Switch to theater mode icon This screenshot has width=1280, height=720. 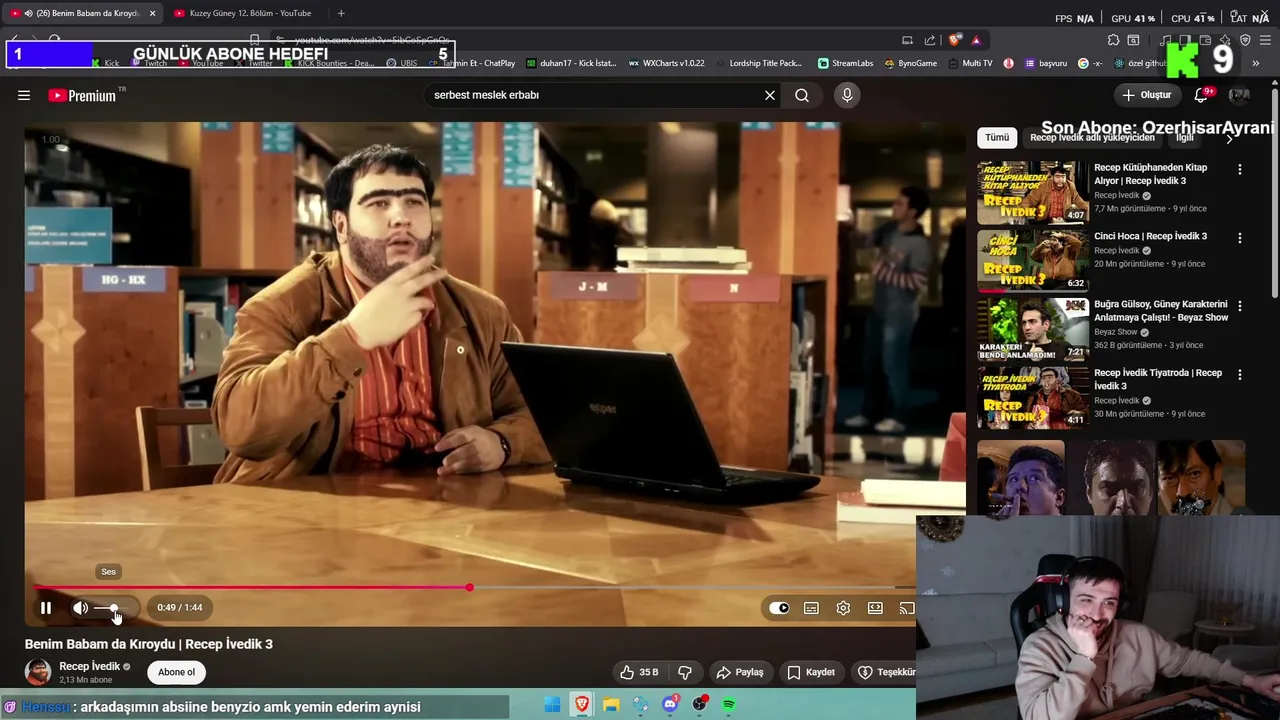click(x=875, y=608)
